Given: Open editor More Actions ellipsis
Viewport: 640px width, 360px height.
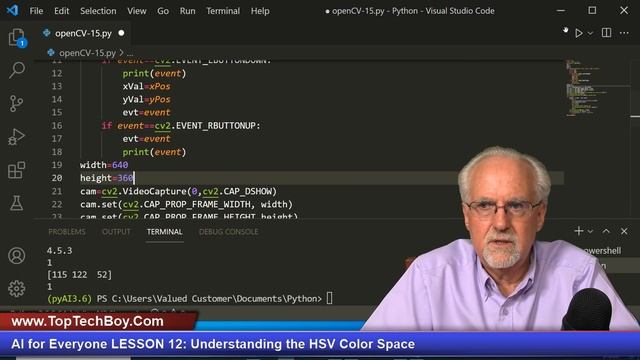Looking at the screenshot, I should click(x=624, y=33).
